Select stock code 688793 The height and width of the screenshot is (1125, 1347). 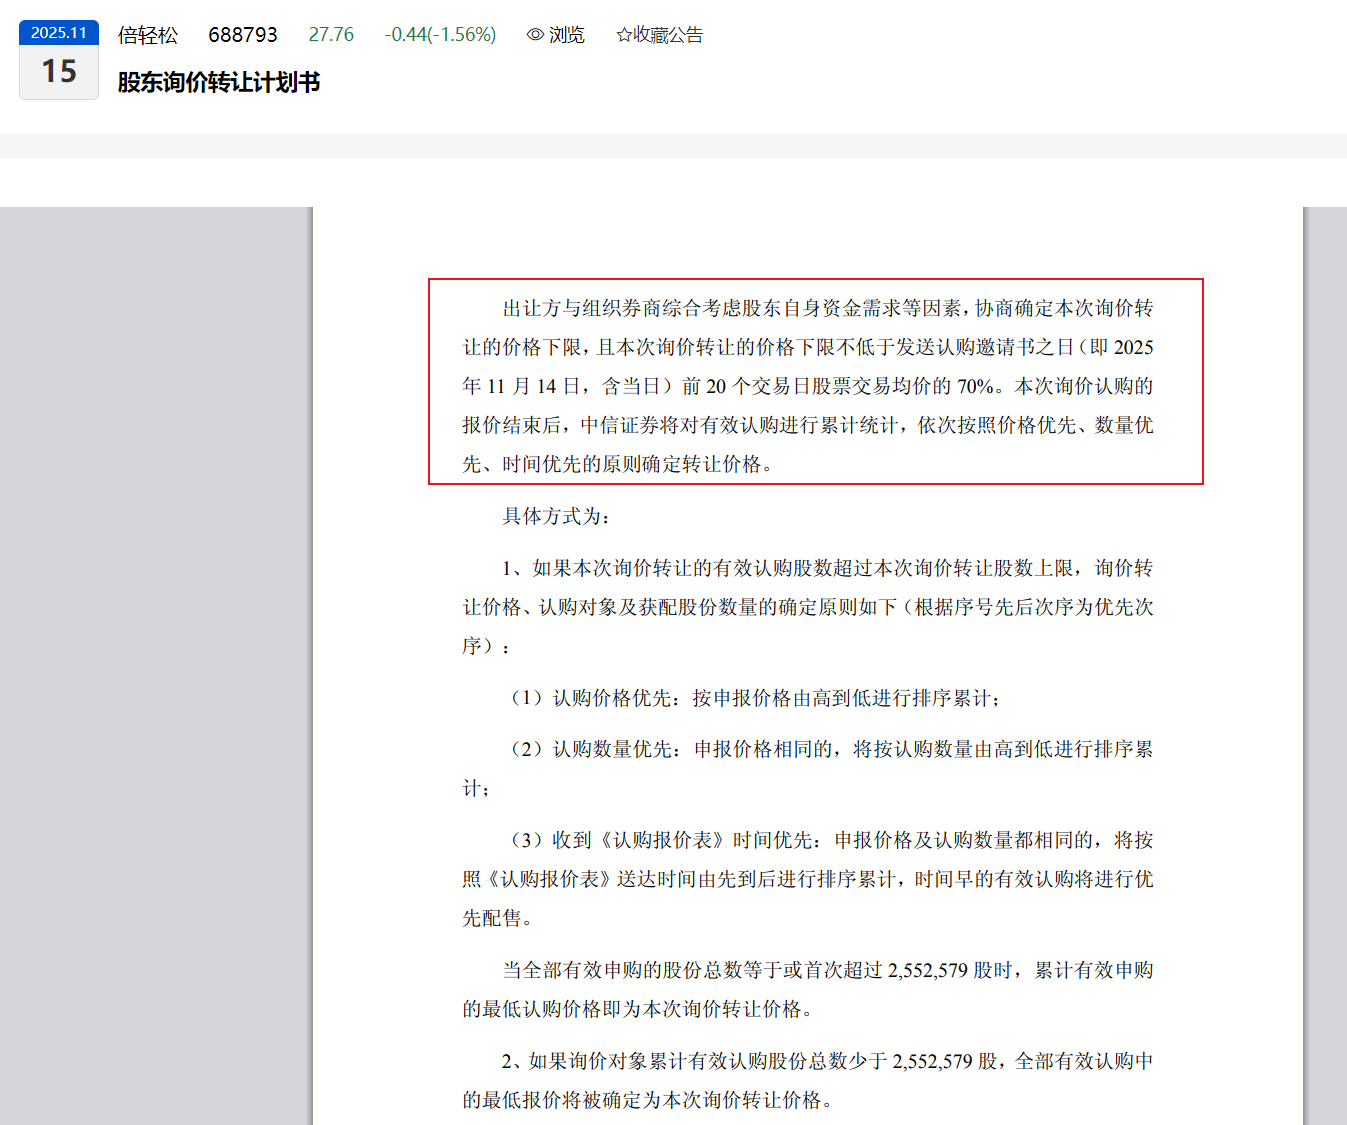click(243, 35)
